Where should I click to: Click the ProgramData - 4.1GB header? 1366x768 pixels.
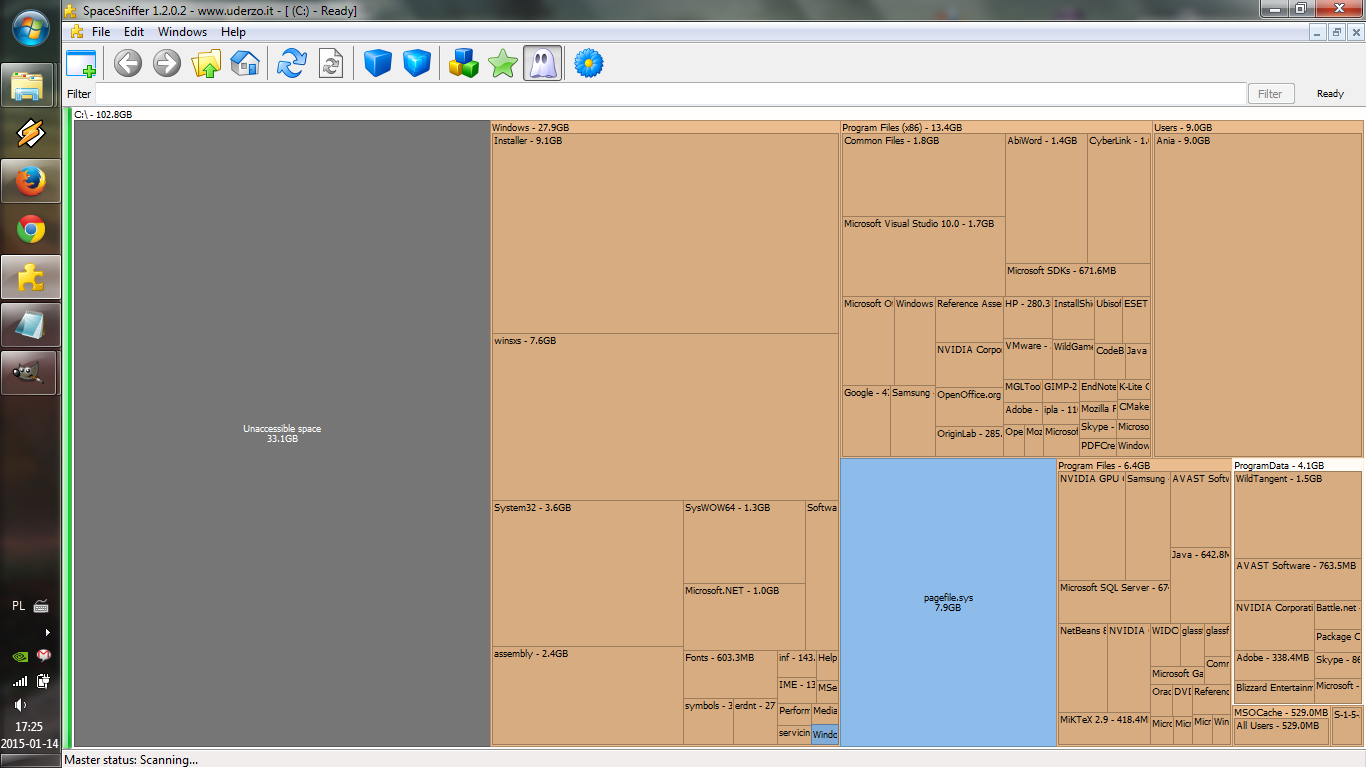point(1298,465)
